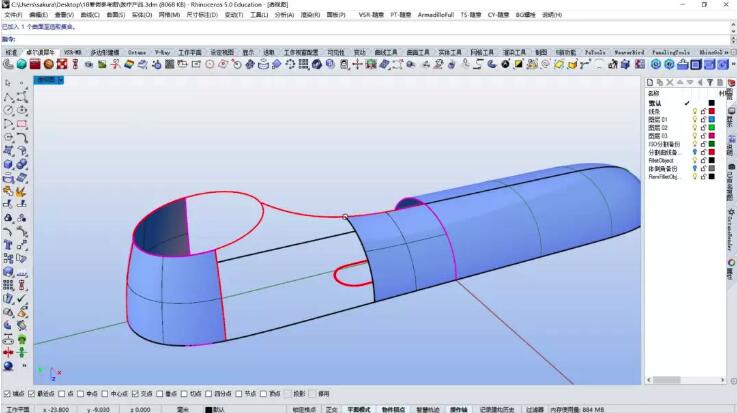Screen dimensions: 737x413
Task: Select the red sphere icon in top toolbar
Action: [x=49, y=64]
